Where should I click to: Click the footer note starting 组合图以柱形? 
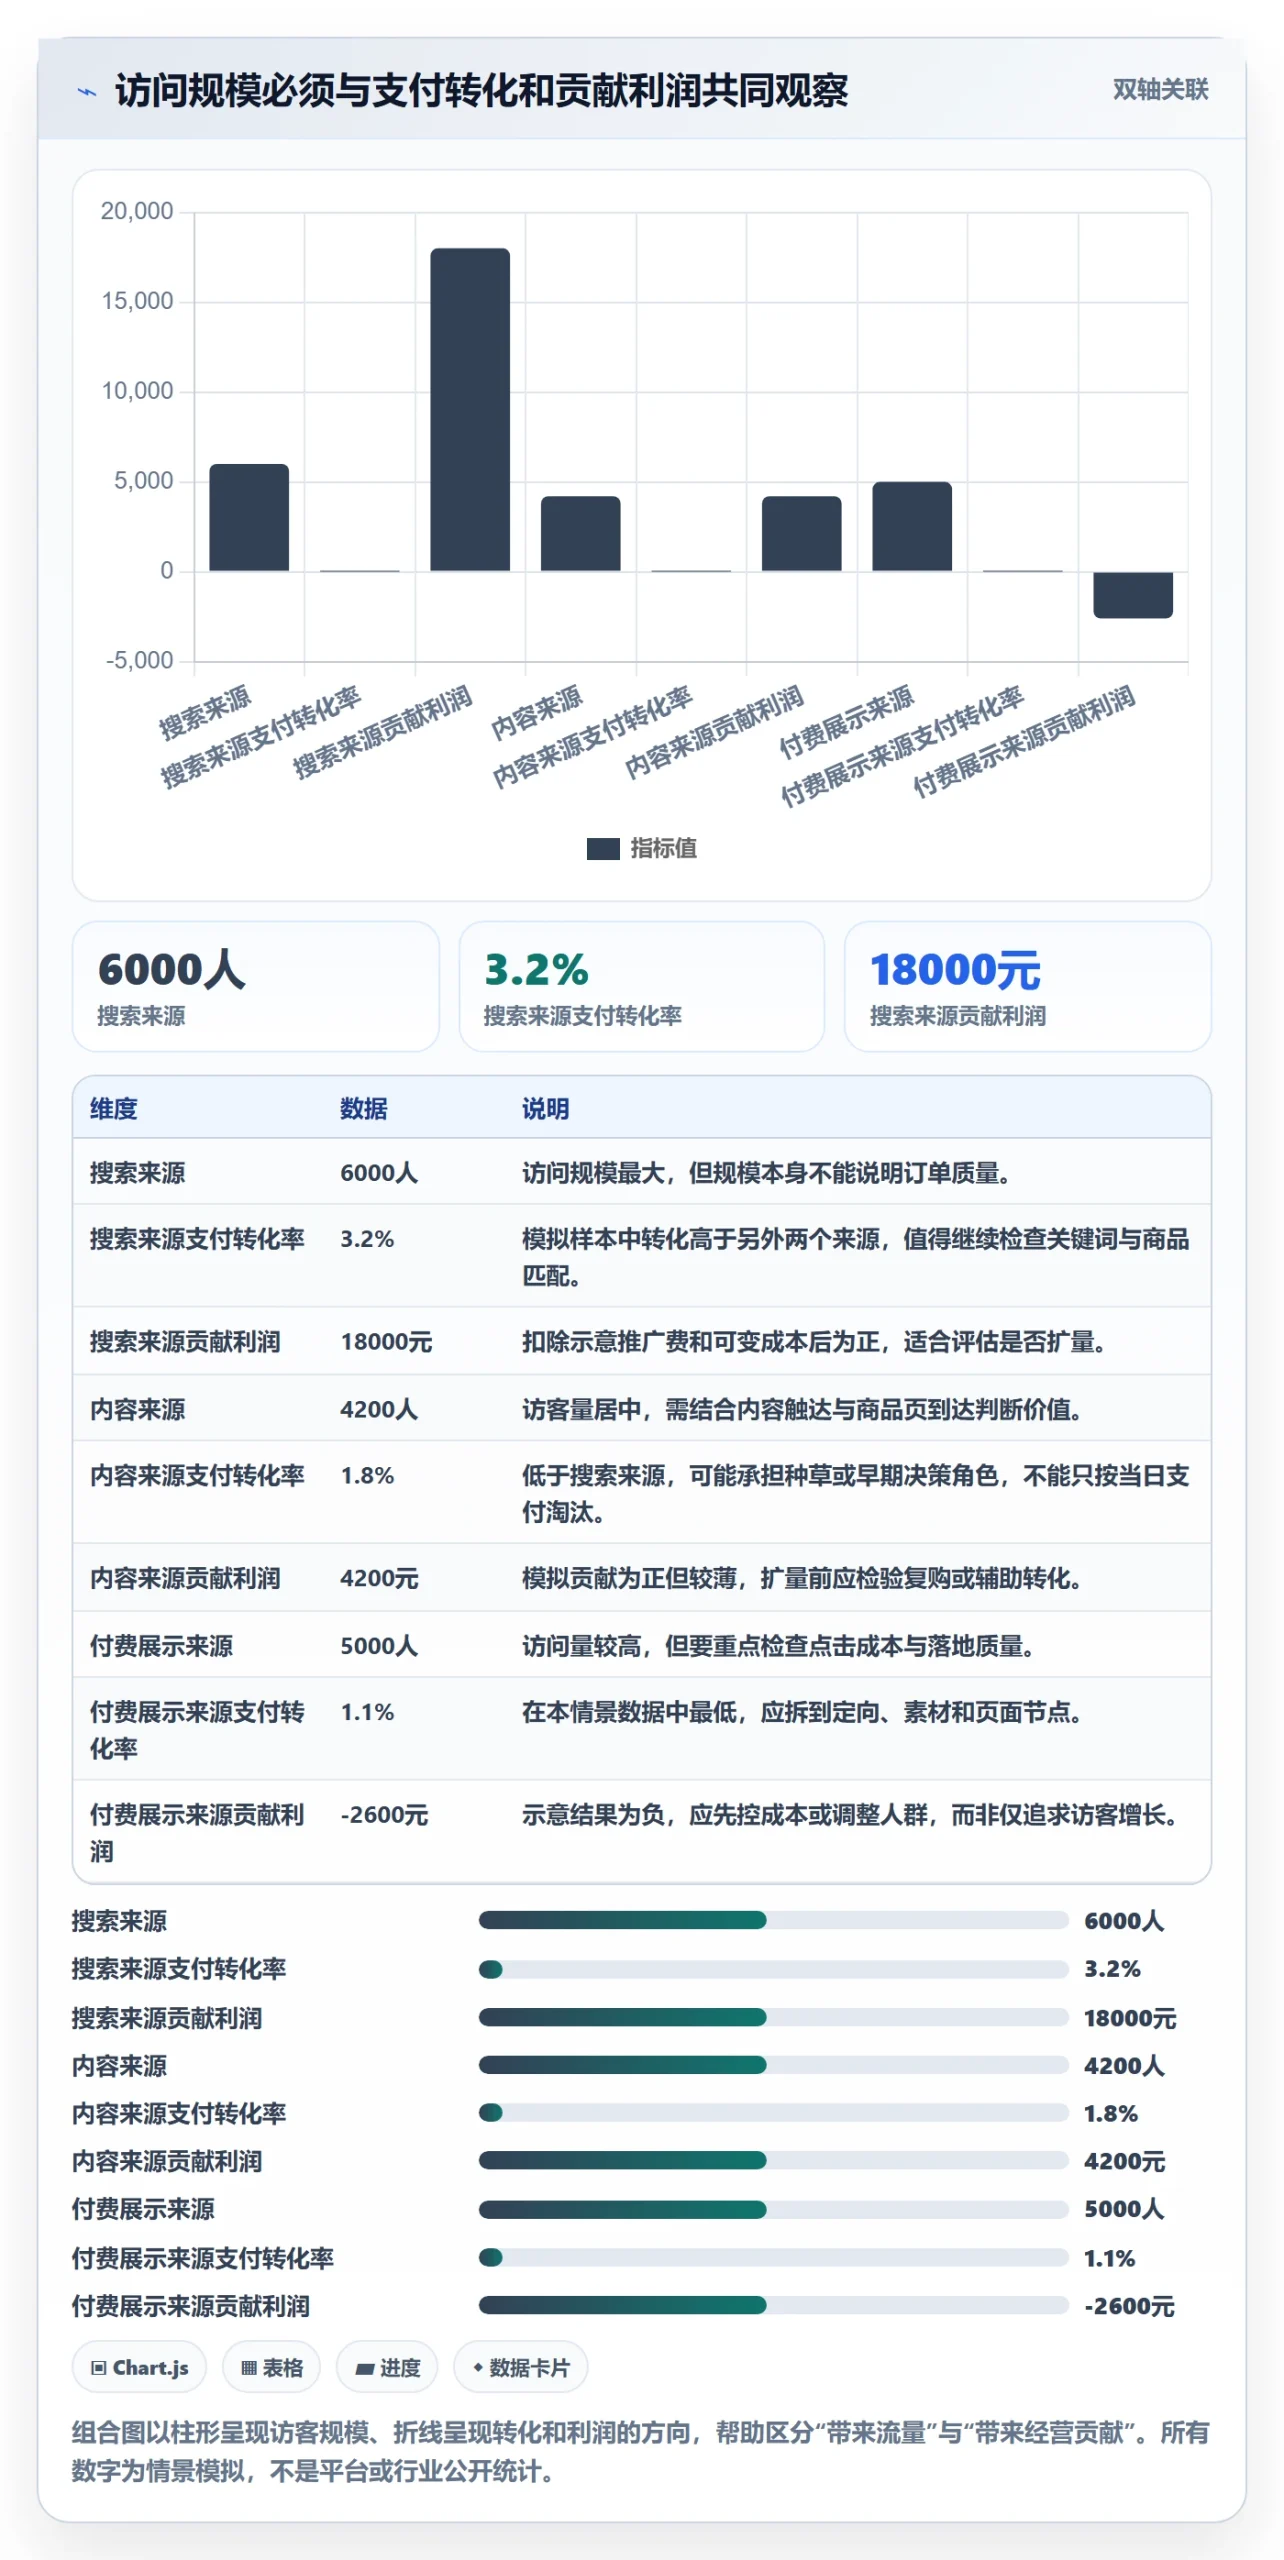[x=640, y=2451]
